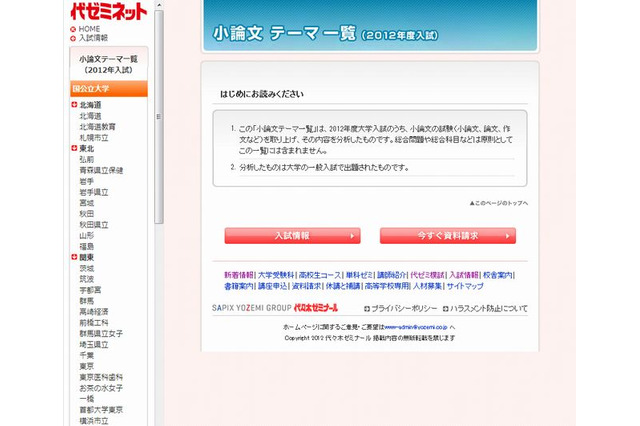Screen dimensions: 640x426
Task: Open the ハラスメント防止について link
Action: point(489,309)
